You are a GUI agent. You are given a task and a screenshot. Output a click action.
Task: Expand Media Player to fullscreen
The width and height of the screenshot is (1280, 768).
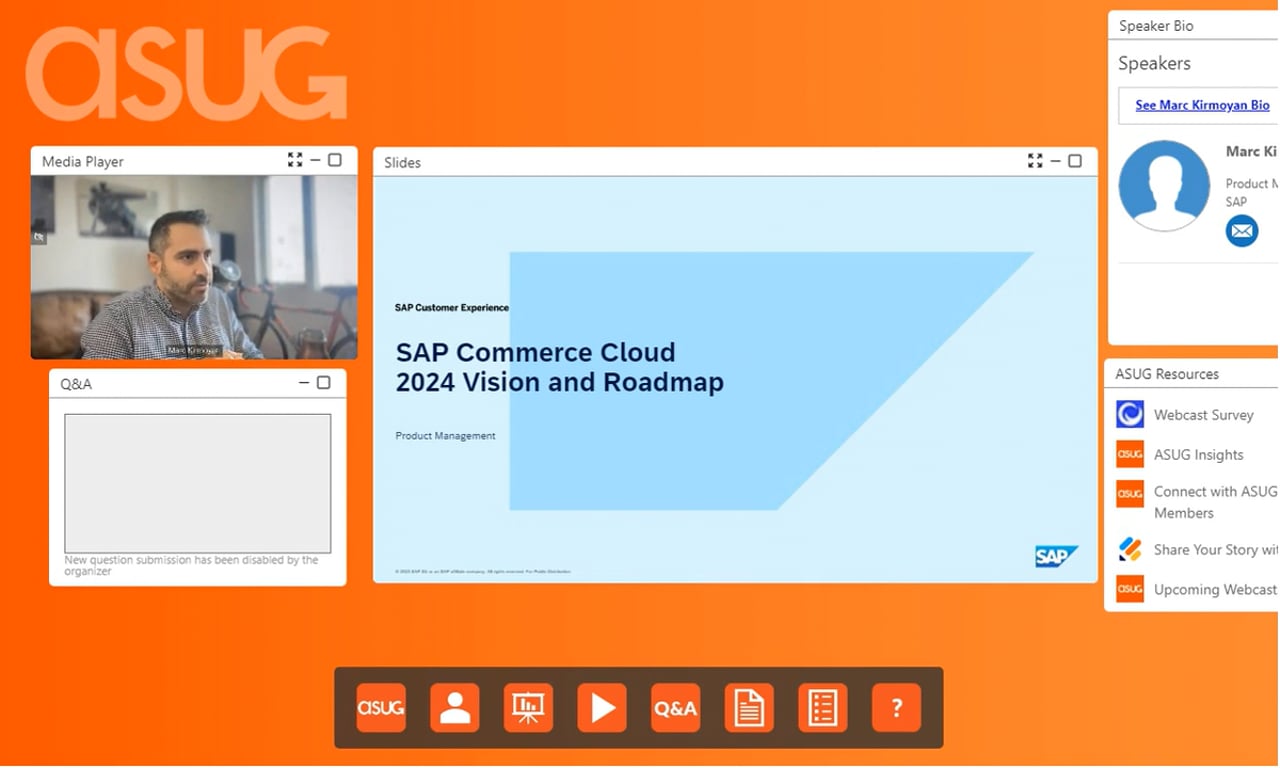pyautogui.click(x=295, y=160)
